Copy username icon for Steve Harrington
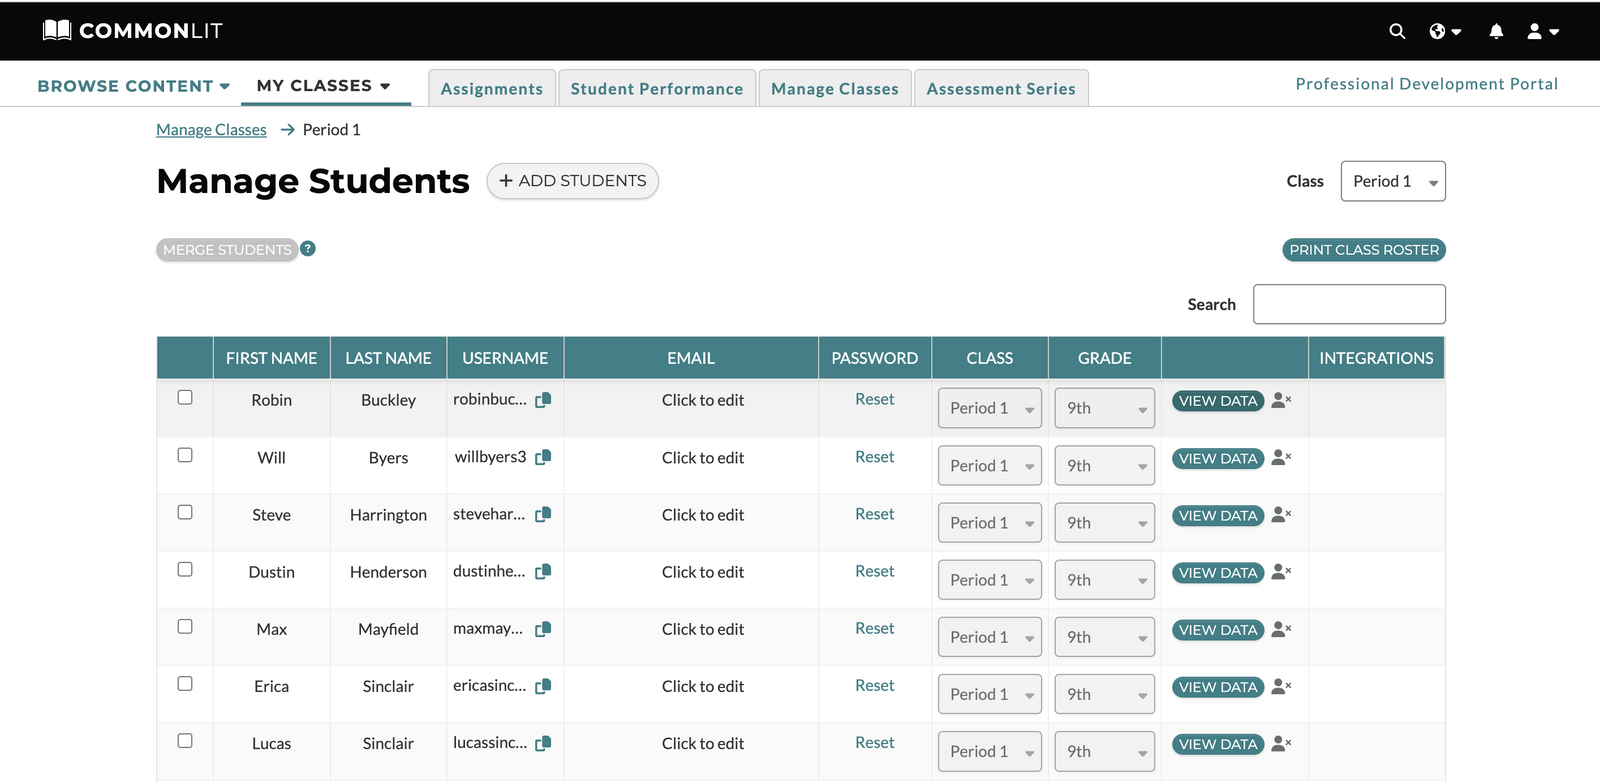 [x=543, y=514]
